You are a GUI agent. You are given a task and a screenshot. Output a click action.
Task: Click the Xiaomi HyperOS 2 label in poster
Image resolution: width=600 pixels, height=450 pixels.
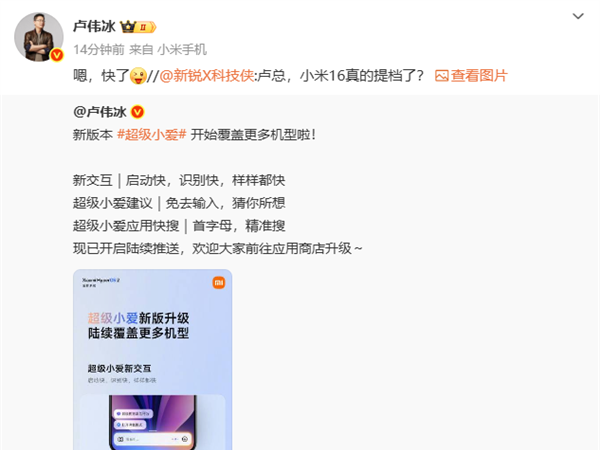click(x=101, y=282)
